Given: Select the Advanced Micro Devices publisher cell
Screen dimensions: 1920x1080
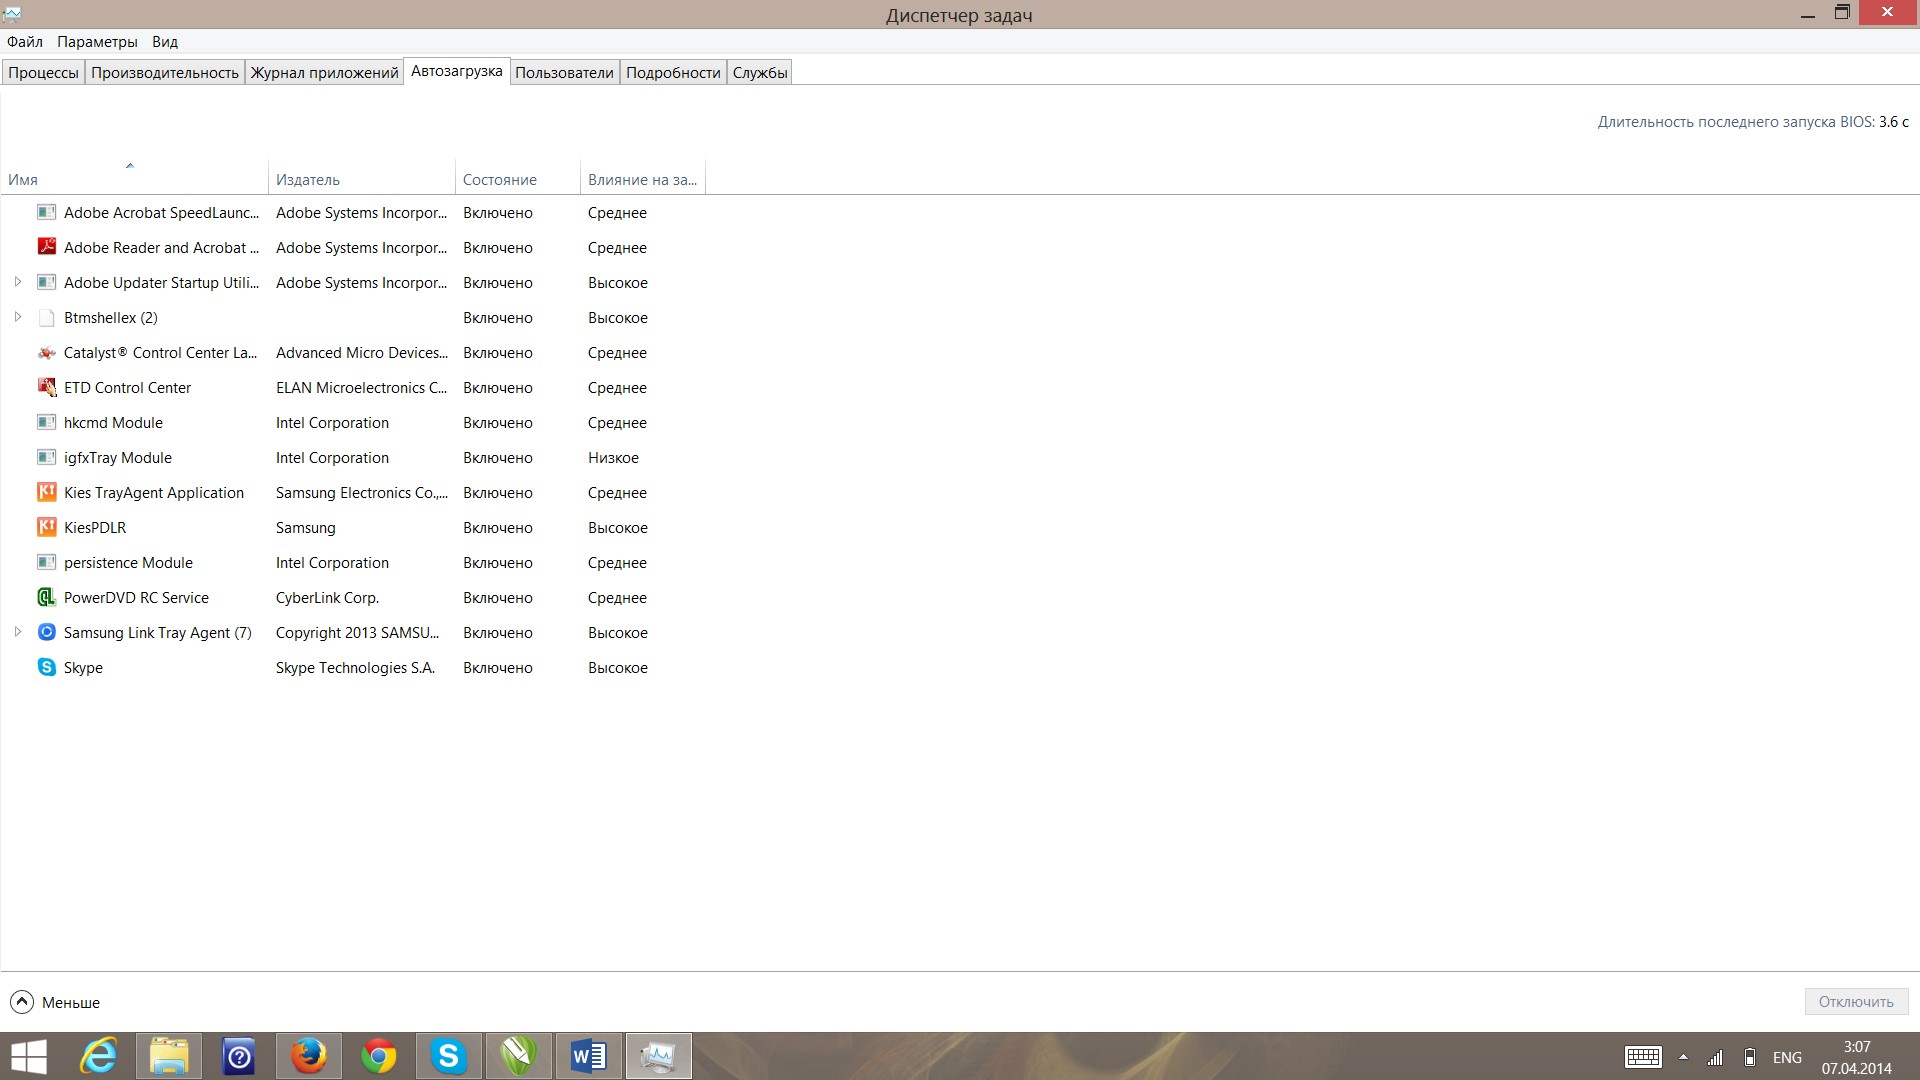Looking at the screenshot, I should click(x=362, y=352).
